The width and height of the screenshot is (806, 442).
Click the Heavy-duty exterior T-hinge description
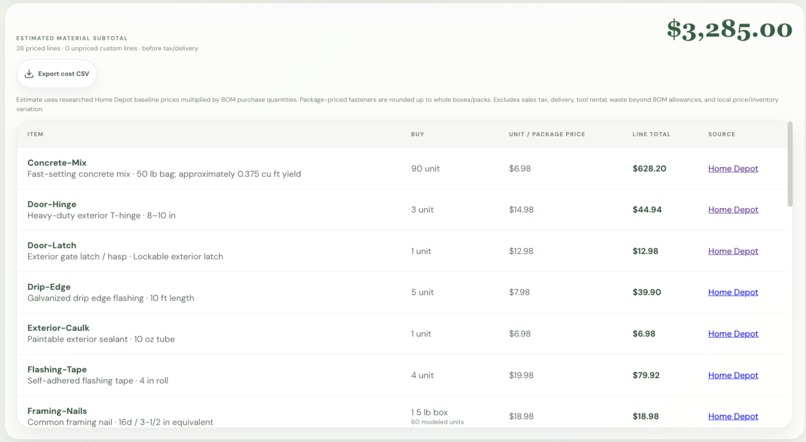[x=101, y=216]
